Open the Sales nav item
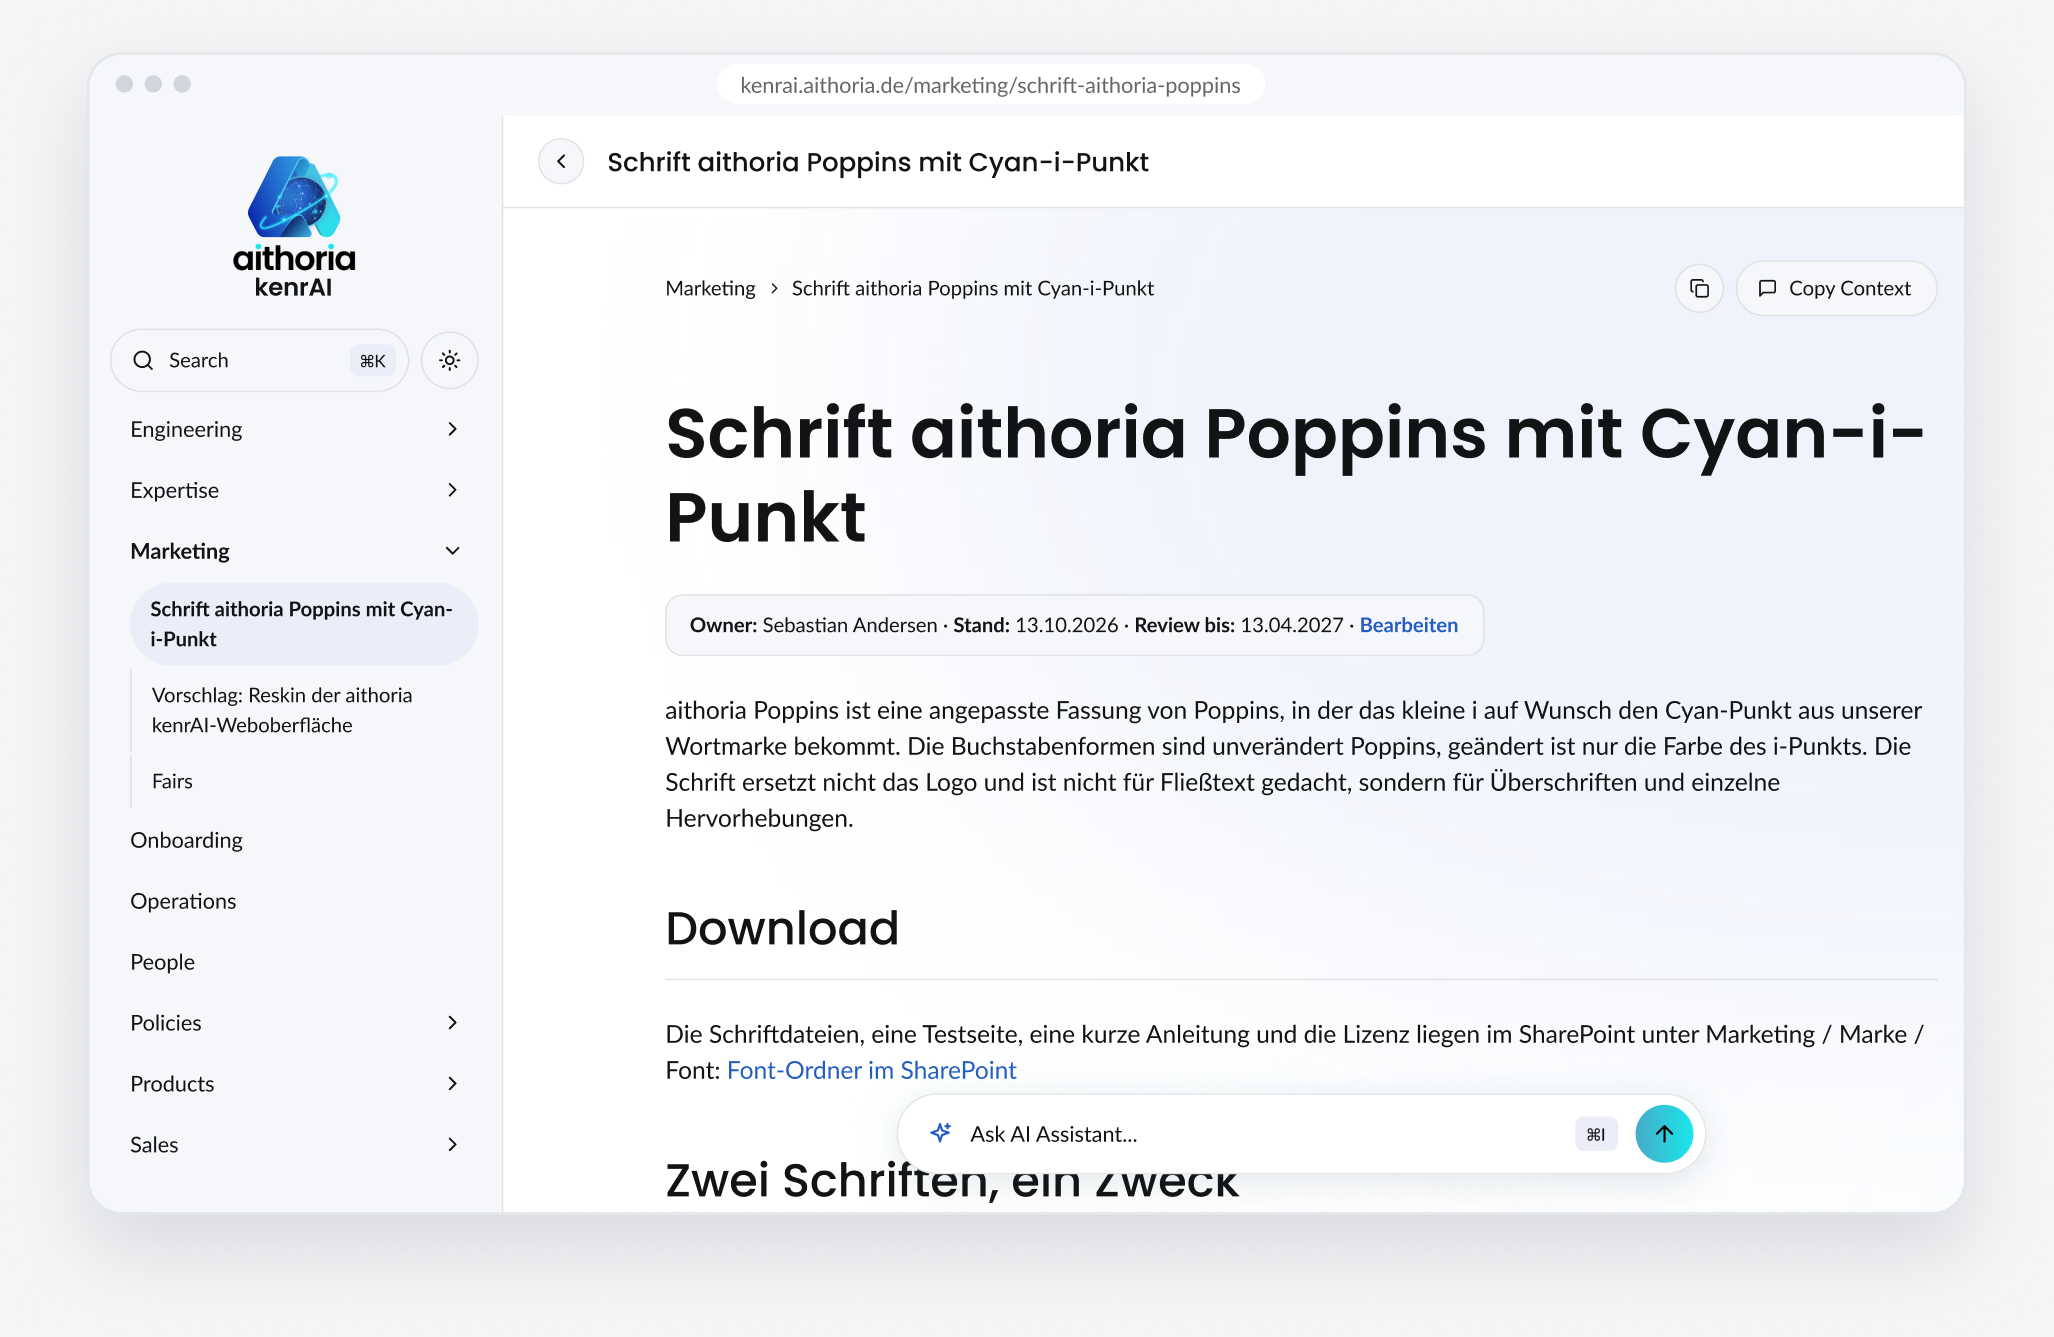 coord(154,1144)
